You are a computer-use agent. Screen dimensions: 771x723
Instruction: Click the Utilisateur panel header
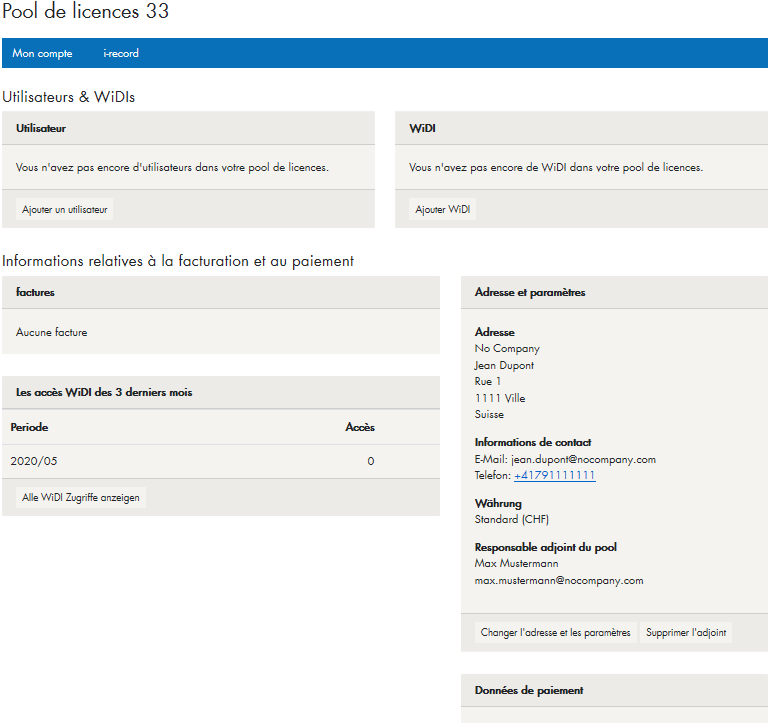click(41, 129)
